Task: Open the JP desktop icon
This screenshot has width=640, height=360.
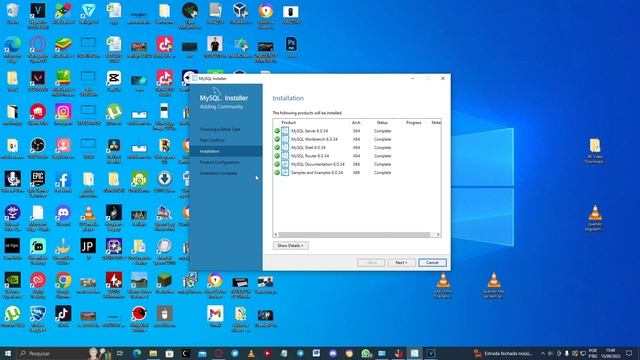Action: [x=89, y=249]
